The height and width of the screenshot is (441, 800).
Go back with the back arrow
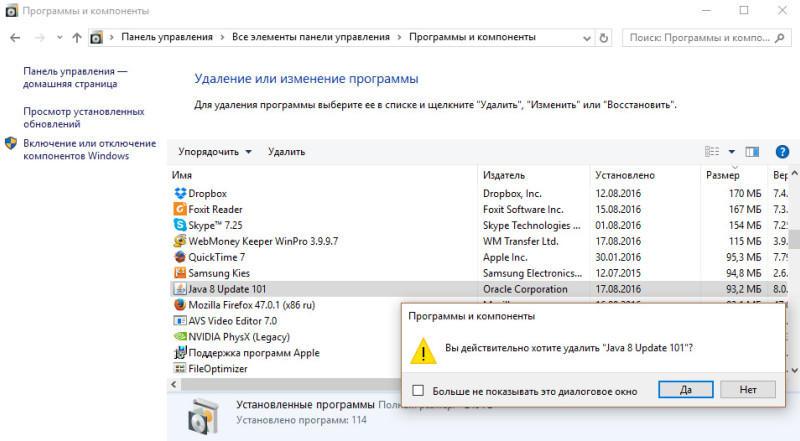click(x=15, y=37)
